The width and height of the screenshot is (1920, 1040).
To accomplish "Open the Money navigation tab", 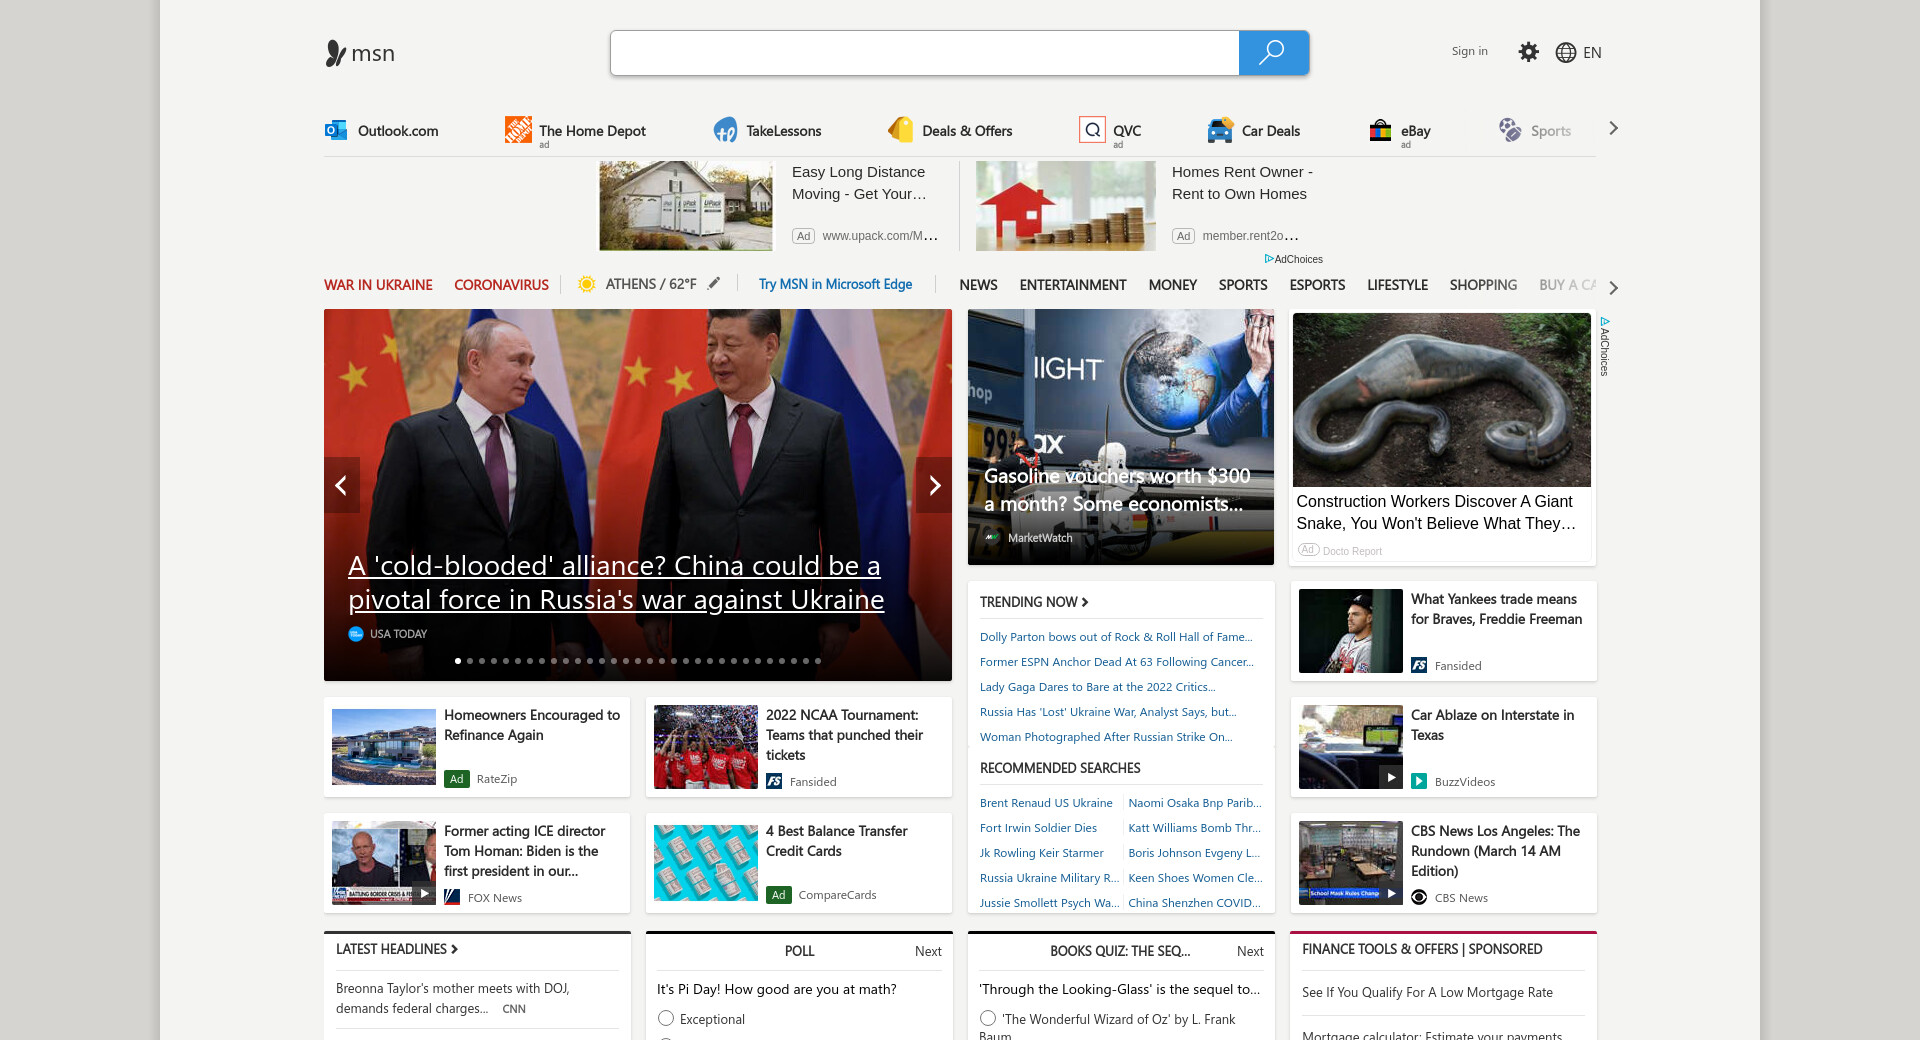I will click(1172, 285).
